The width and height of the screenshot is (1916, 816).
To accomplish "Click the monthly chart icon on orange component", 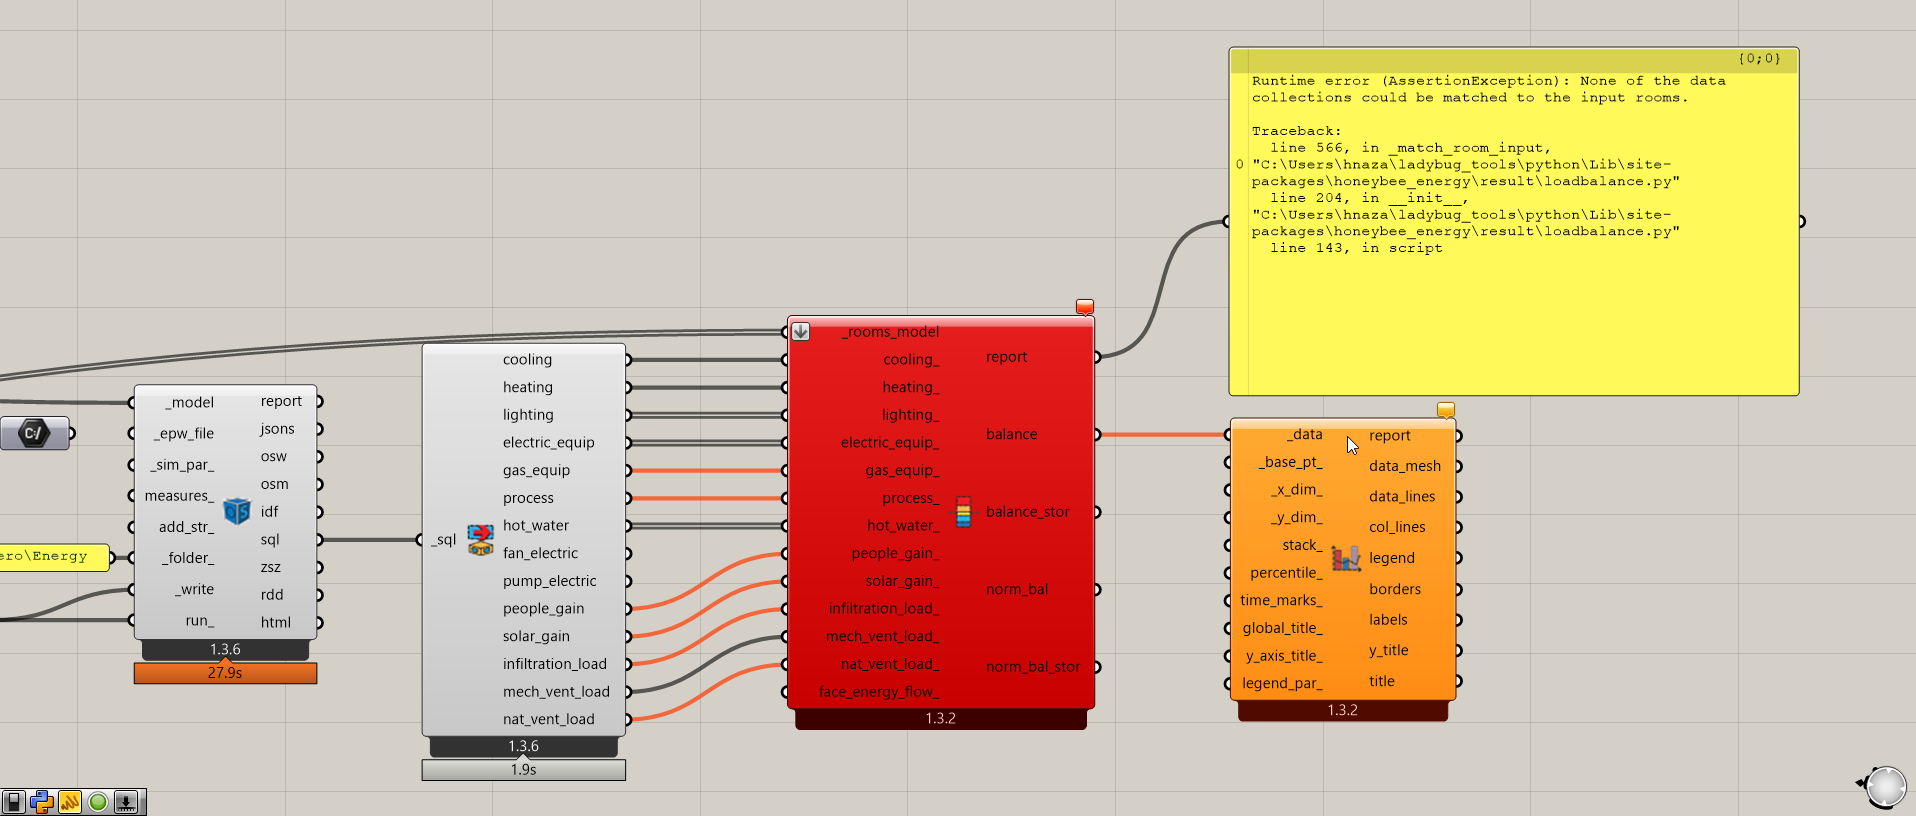I will [x=1346, y=558].
